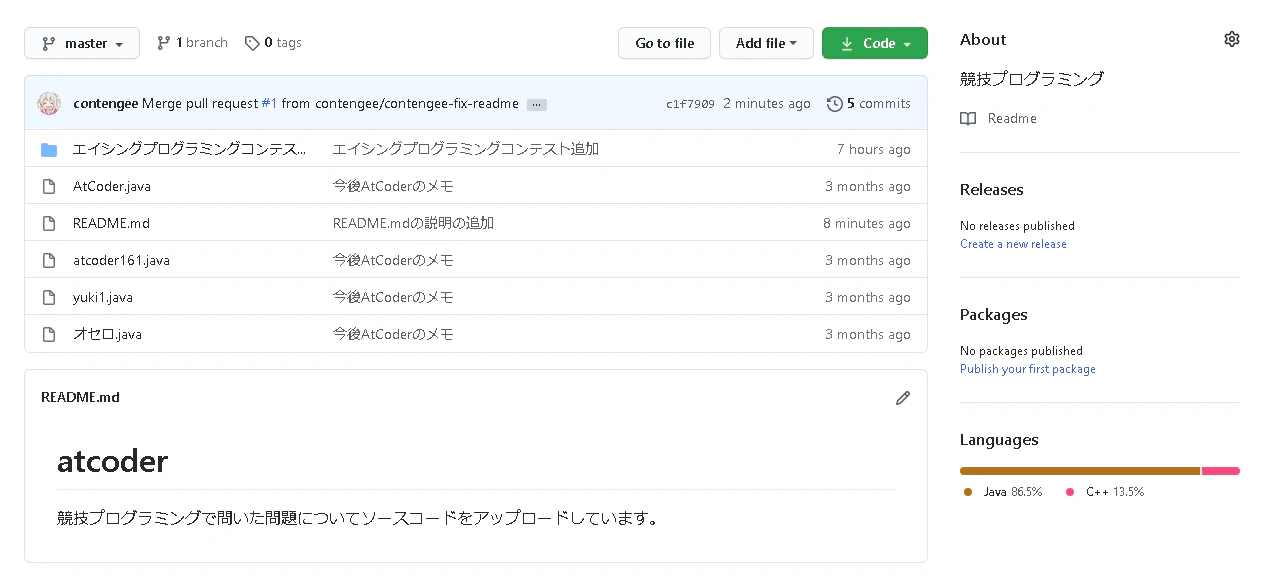Viewport: 1267px width, 586px height.
Task: Click the file icon beside atcoder161.java
Action: click(x=49, y=260)
